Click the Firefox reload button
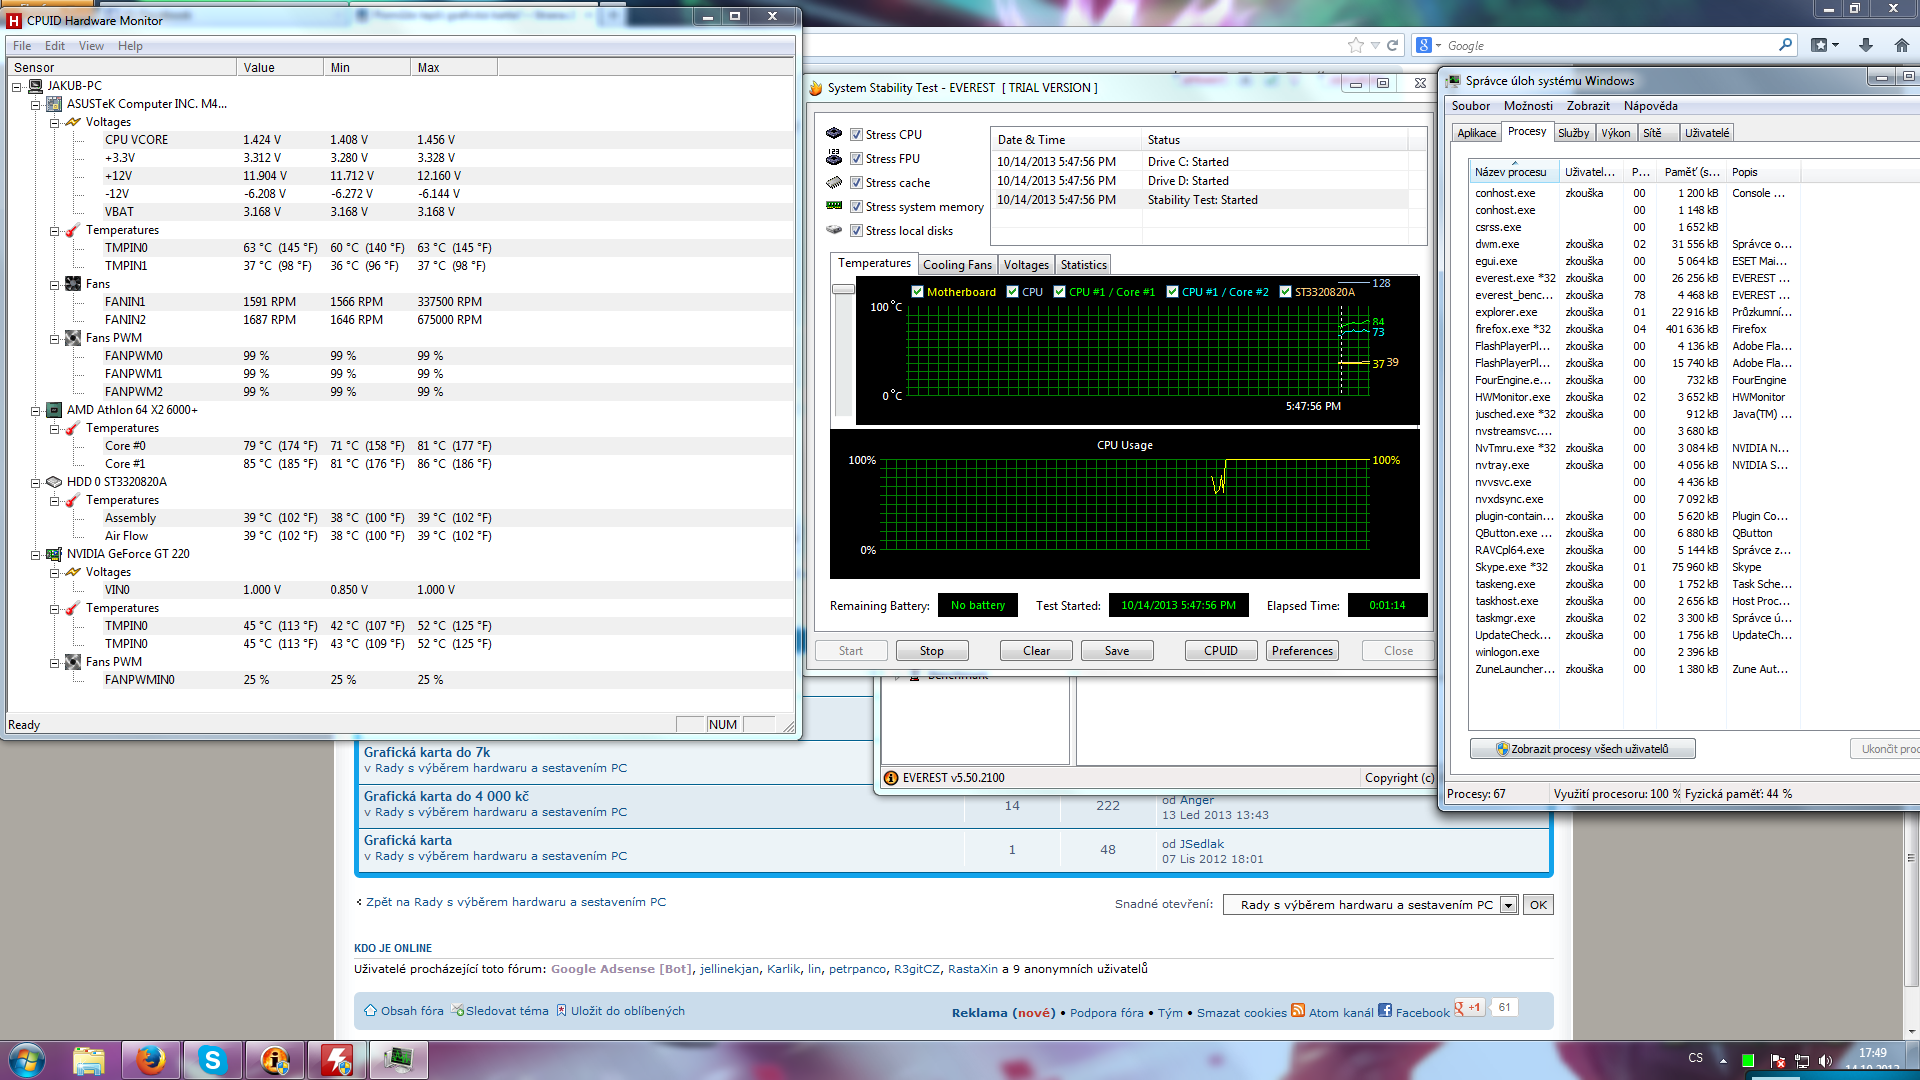The width and height of the screenshot is (1920, 1080). pos(1392,45)
